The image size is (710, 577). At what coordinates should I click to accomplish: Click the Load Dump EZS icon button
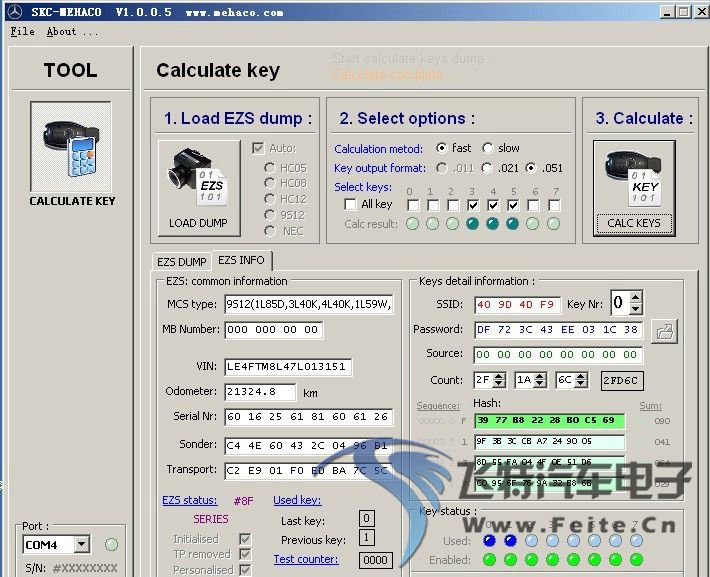coord(199,188)
